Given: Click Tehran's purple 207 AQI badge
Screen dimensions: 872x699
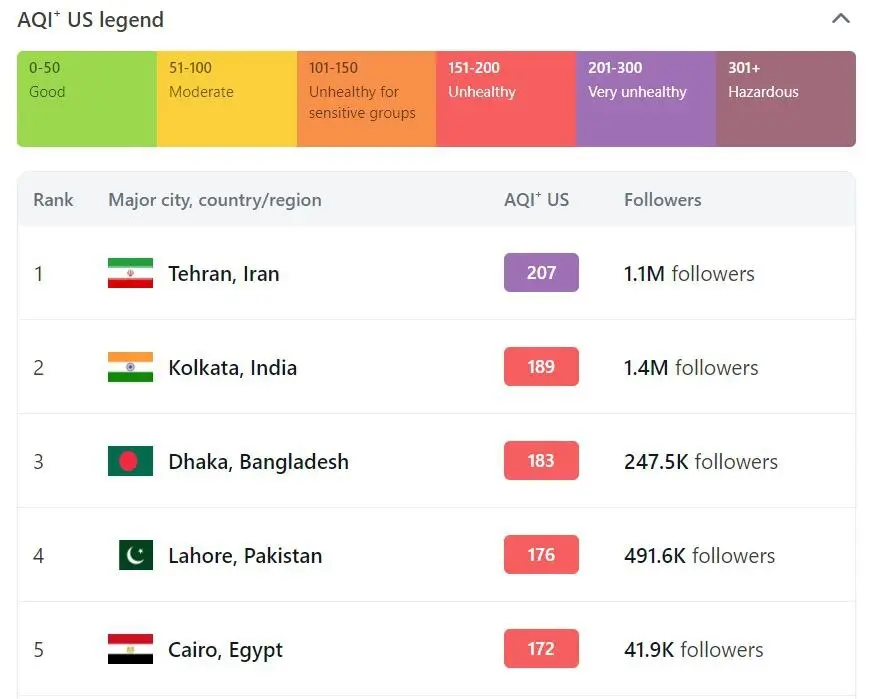Looking at the screenshot, I should coord(541,272).
